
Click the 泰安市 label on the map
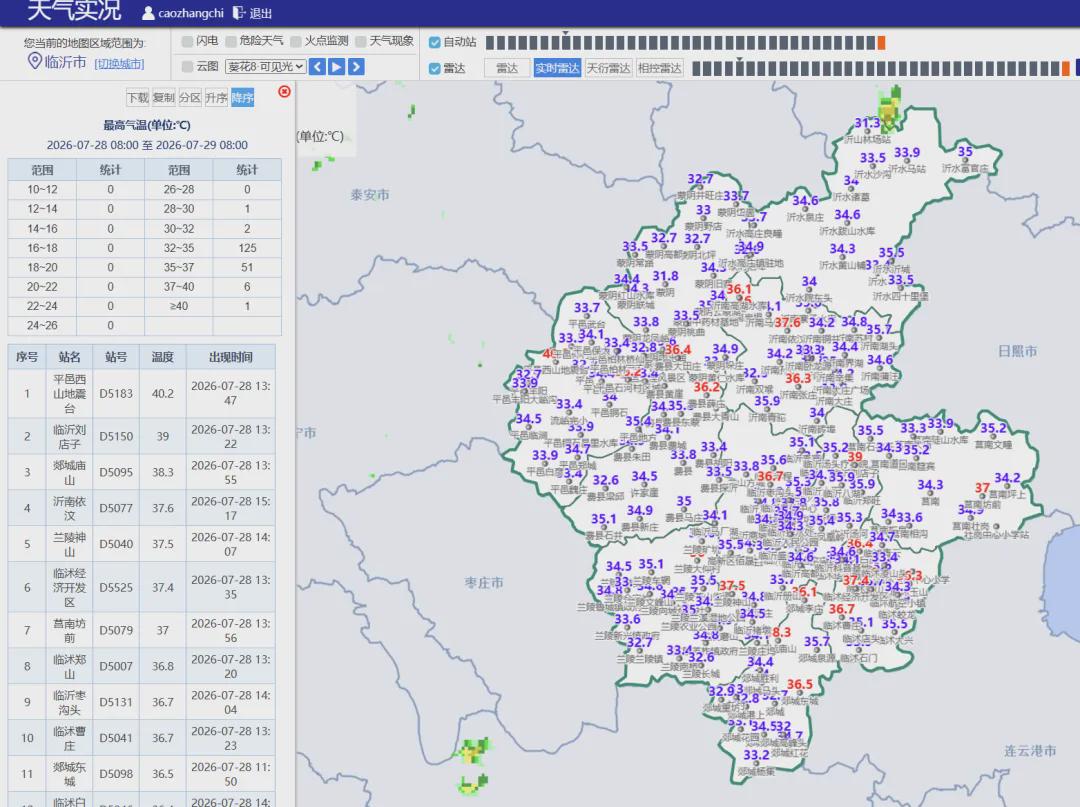pos(370,195)
